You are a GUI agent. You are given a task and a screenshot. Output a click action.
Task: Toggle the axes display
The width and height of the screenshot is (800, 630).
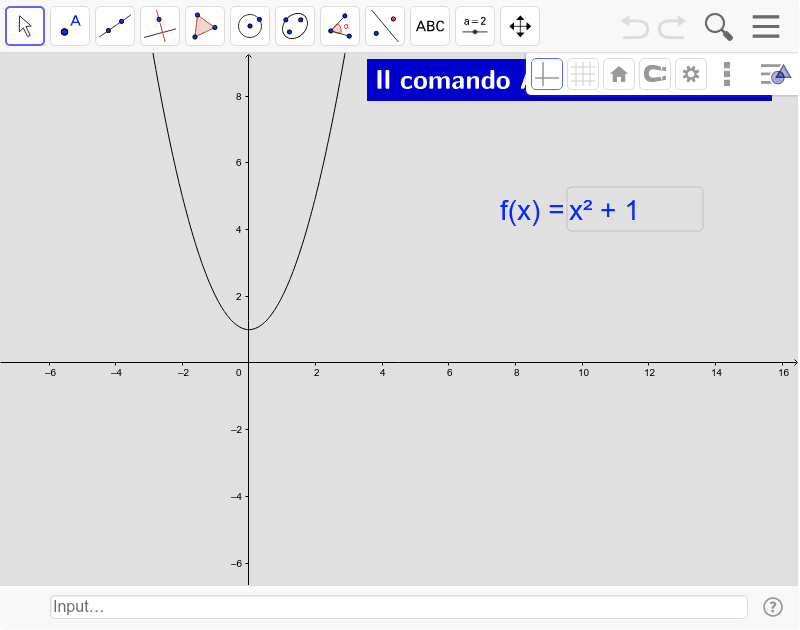pos(547,74)
